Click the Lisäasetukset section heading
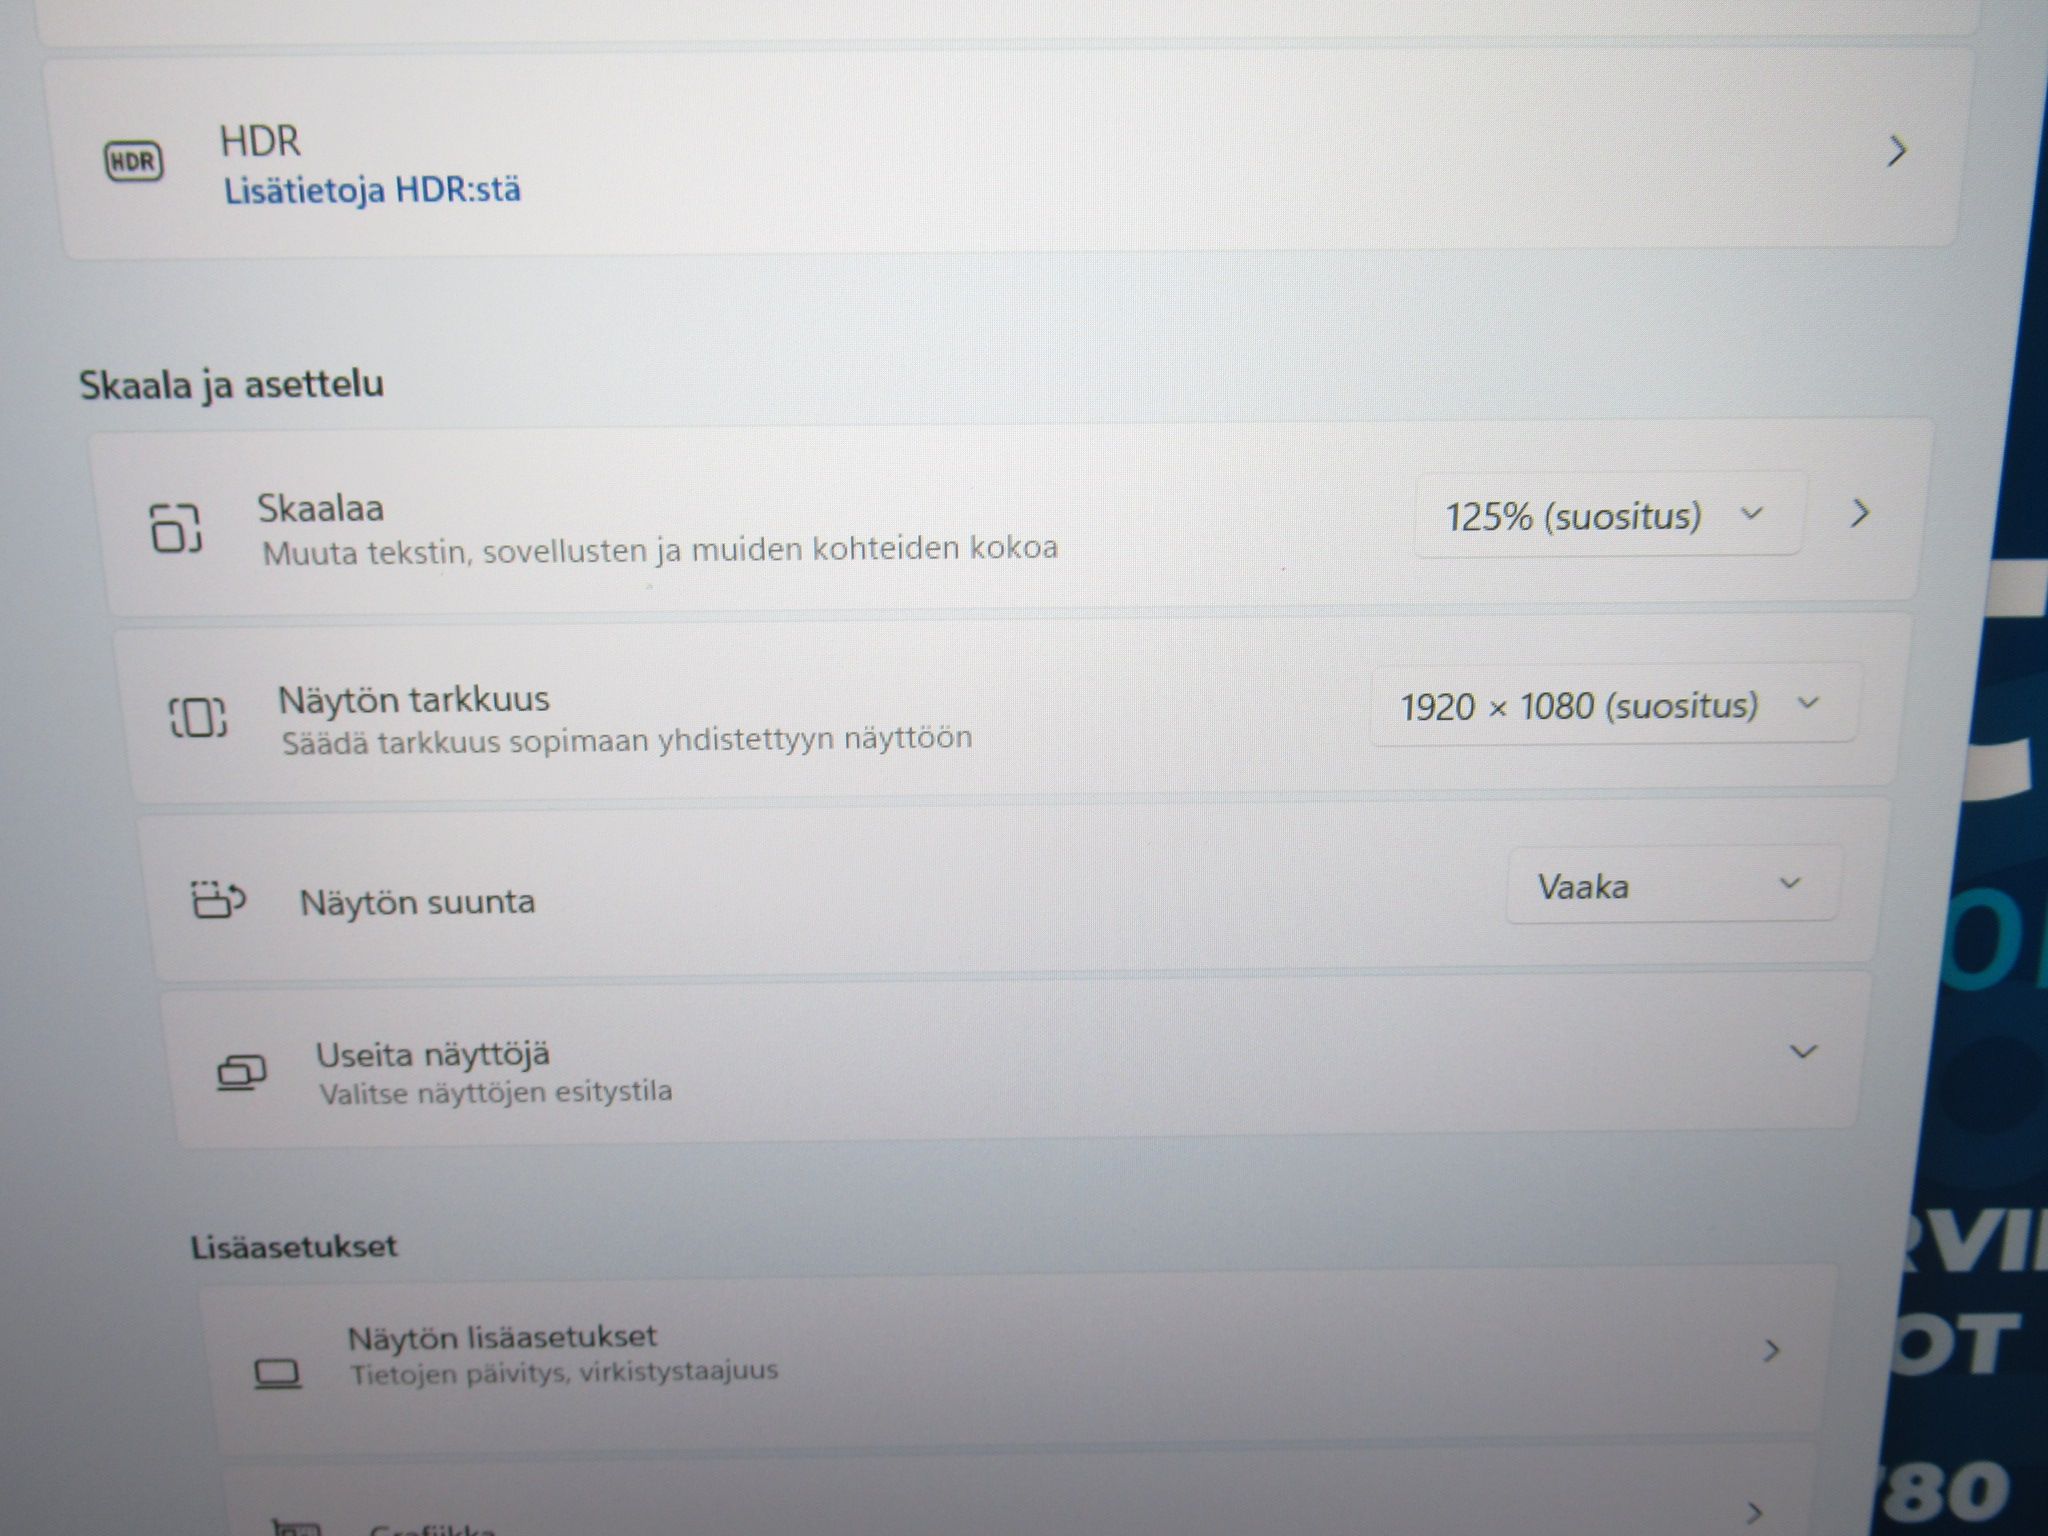The image size is (2048, 1536). [x=294, y=1246]
